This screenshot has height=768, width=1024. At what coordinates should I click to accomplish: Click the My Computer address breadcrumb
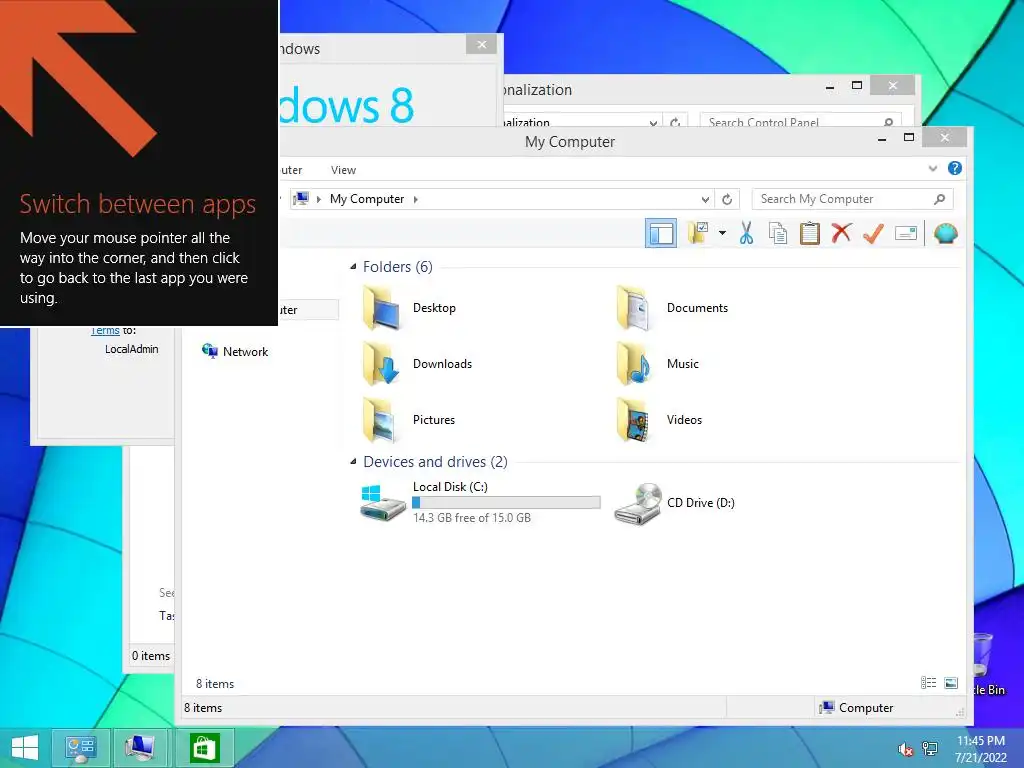[x=366, y=199]
